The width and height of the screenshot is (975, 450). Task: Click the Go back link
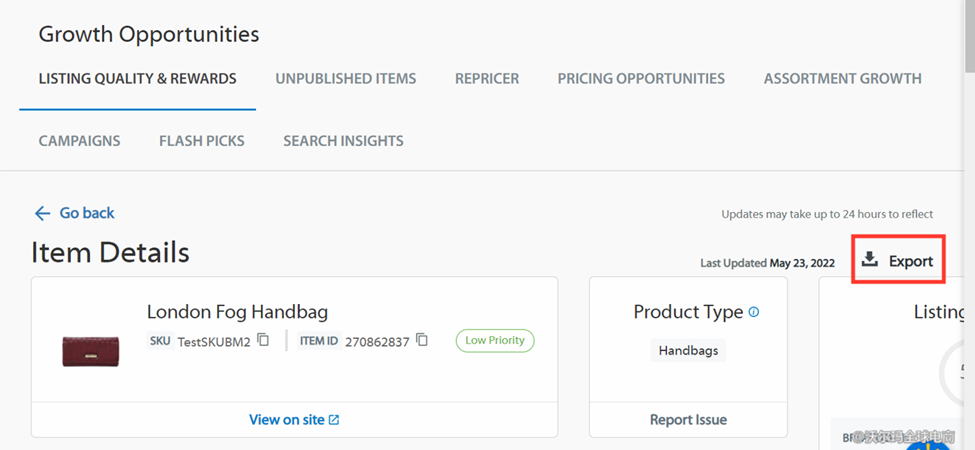pos(87,213)
